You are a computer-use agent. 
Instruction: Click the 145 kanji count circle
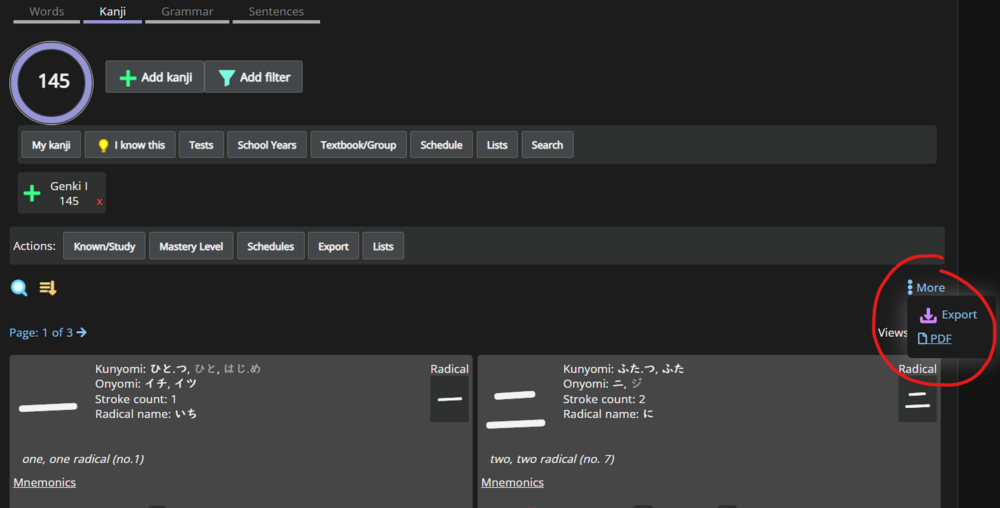53,82
